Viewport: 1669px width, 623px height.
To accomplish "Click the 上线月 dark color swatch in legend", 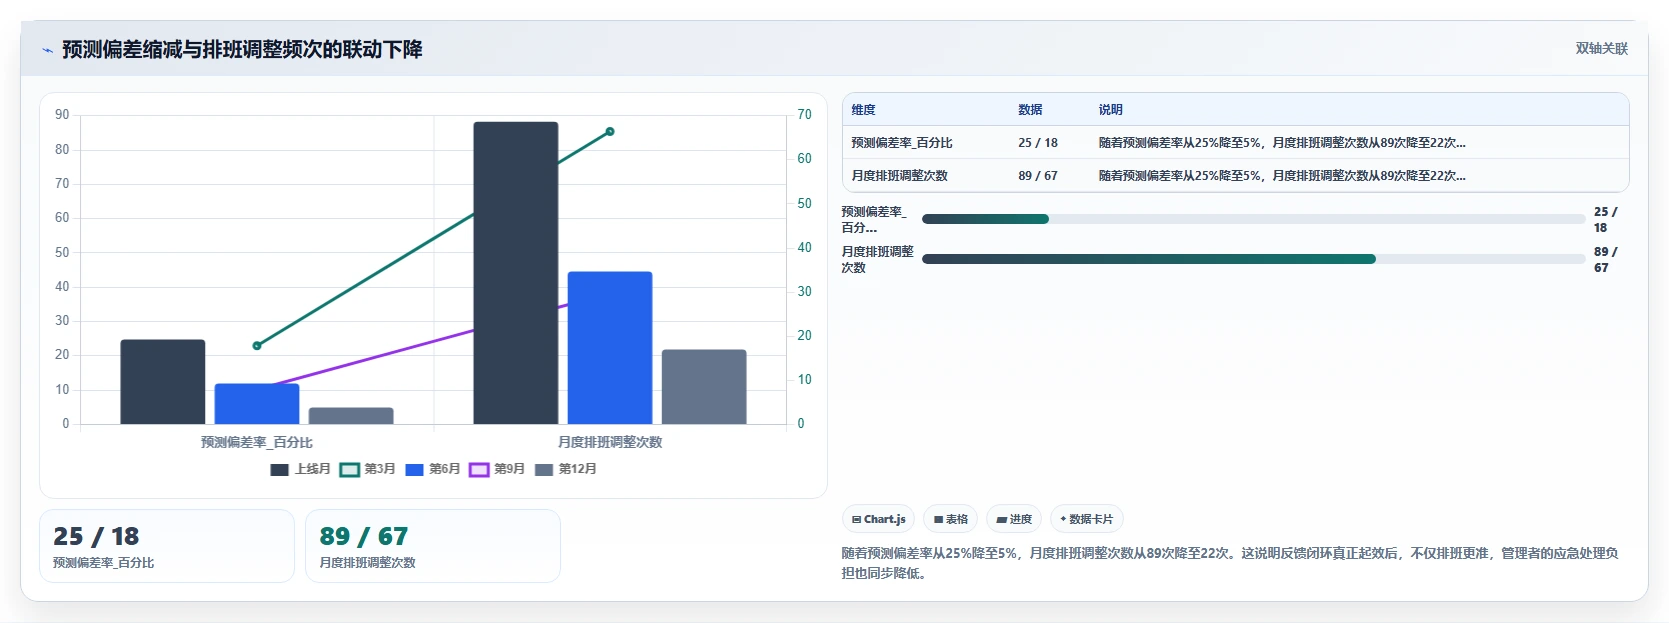I will pyautogui.click(x=279, y=470).
